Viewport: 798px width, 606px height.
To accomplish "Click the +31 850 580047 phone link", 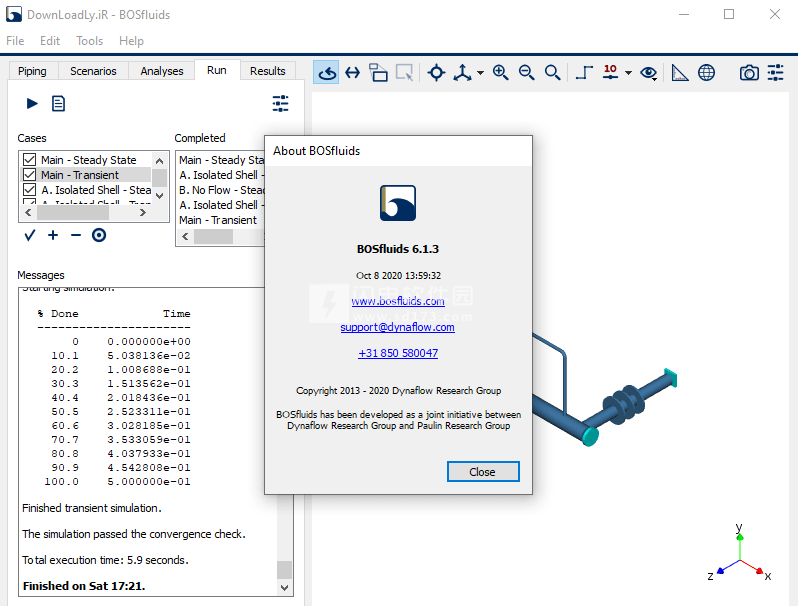I will [398, 353].
